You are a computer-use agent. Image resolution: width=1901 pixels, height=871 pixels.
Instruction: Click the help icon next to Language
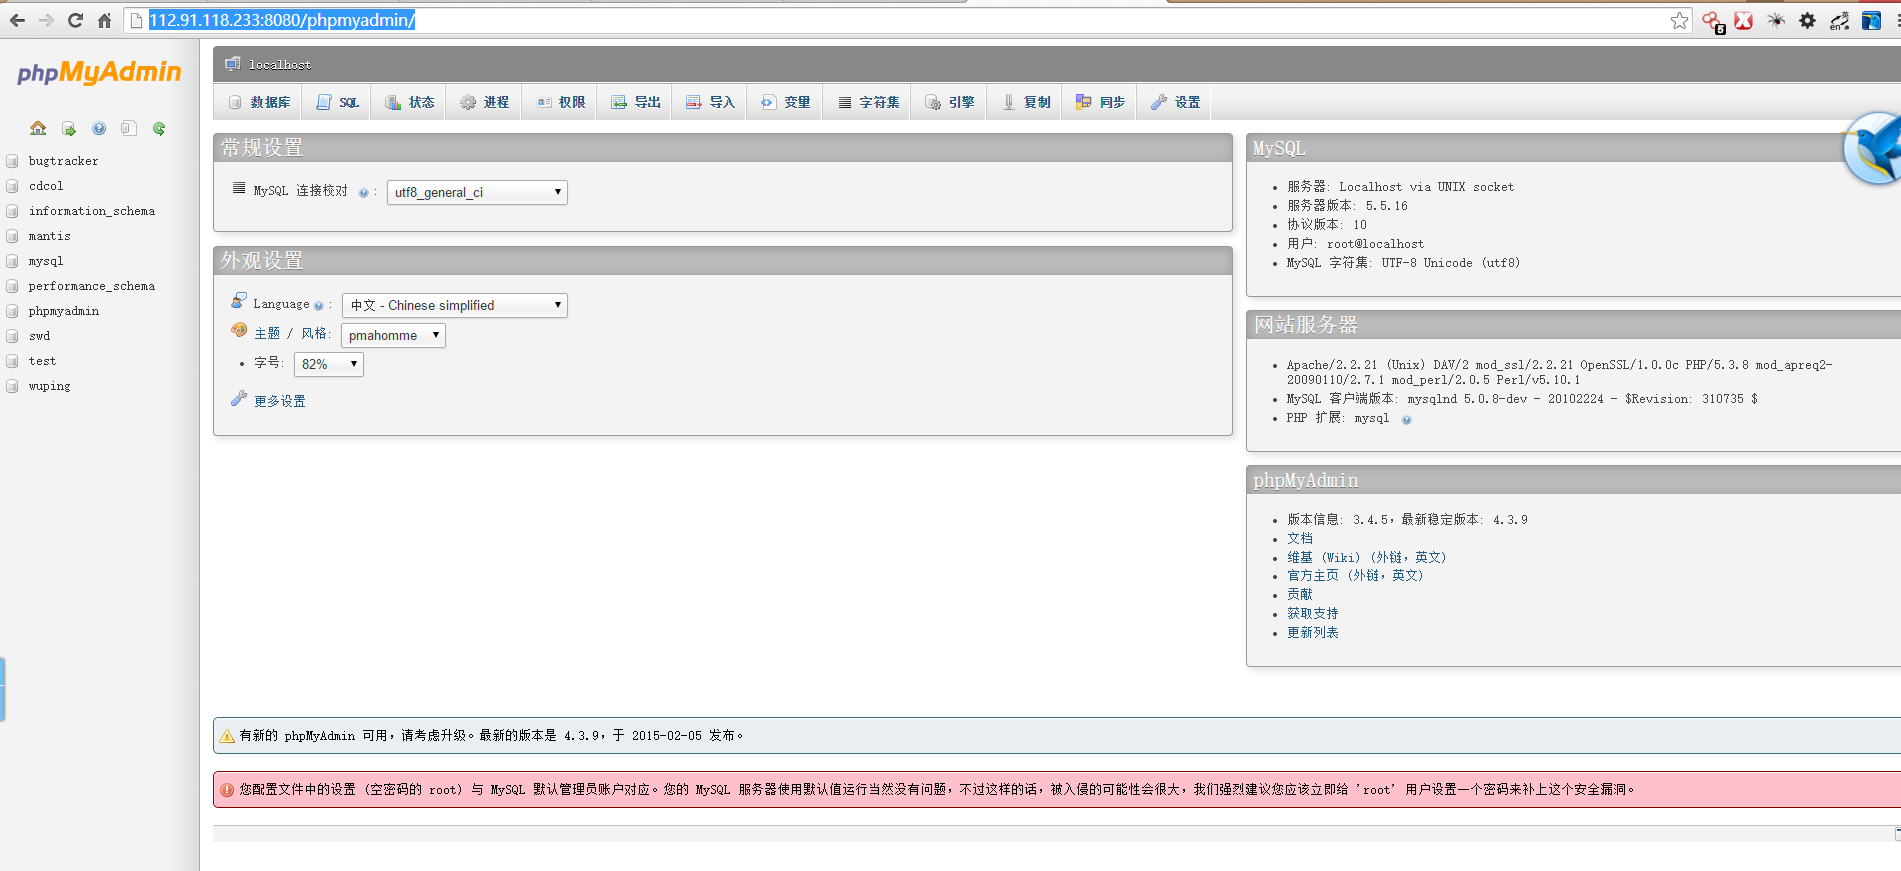pos(319,306)
